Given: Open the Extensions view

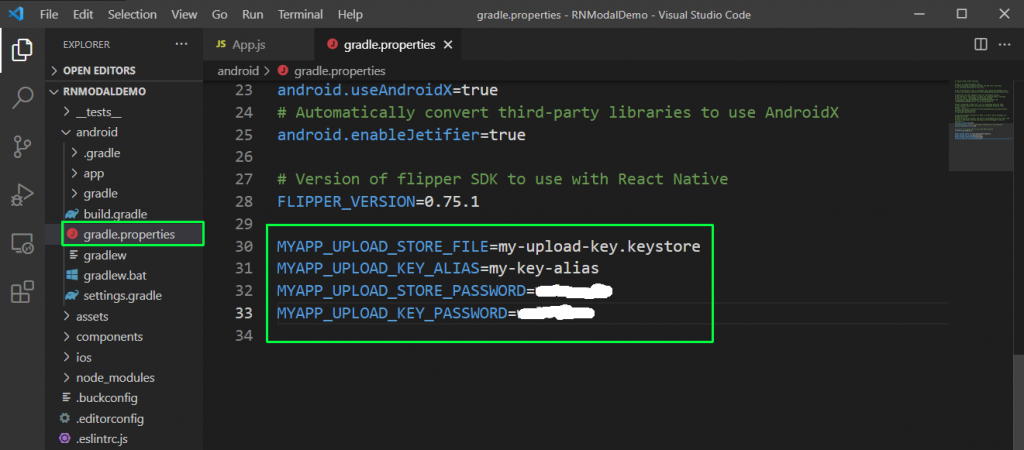Looking at the screenshot, I should point(22,291).
